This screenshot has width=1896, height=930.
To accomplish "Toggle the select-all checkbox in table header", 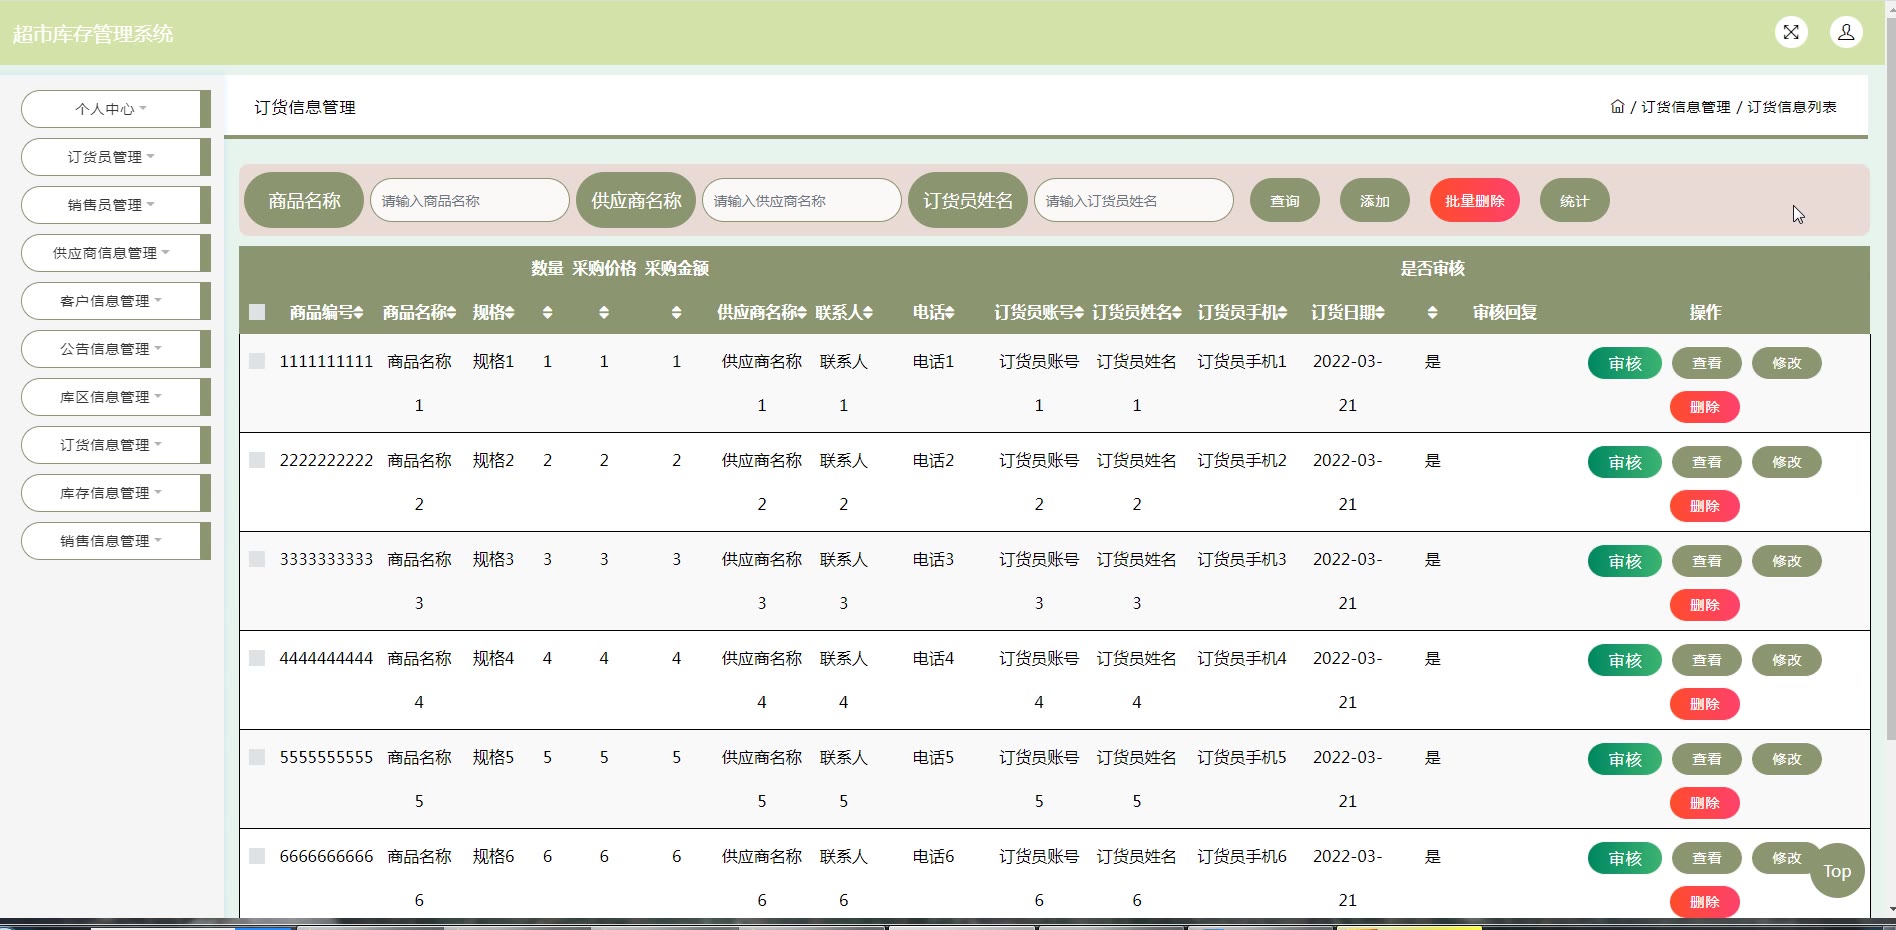I will pos(257,312).
